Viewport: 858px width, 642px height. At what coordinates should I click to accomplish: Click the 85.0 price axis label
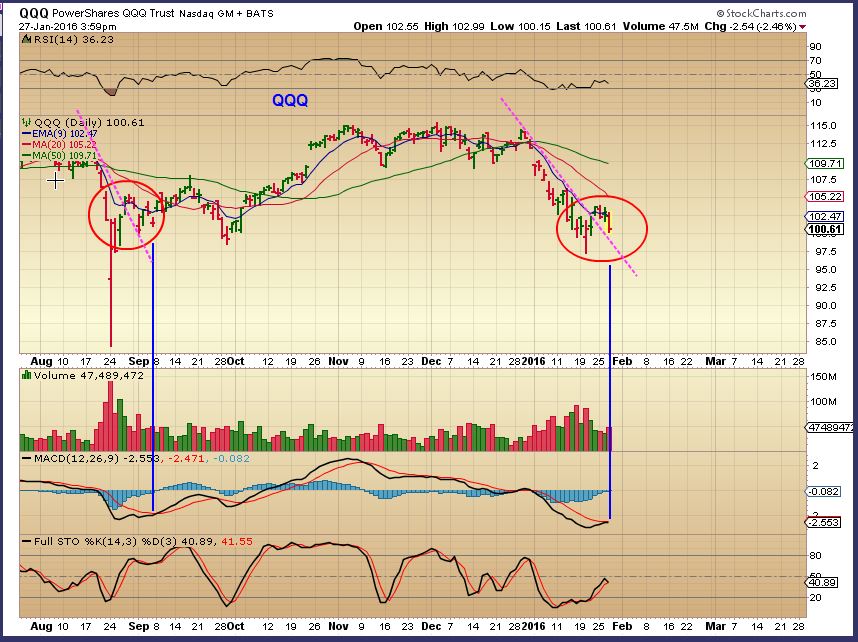tap(825, 342)
